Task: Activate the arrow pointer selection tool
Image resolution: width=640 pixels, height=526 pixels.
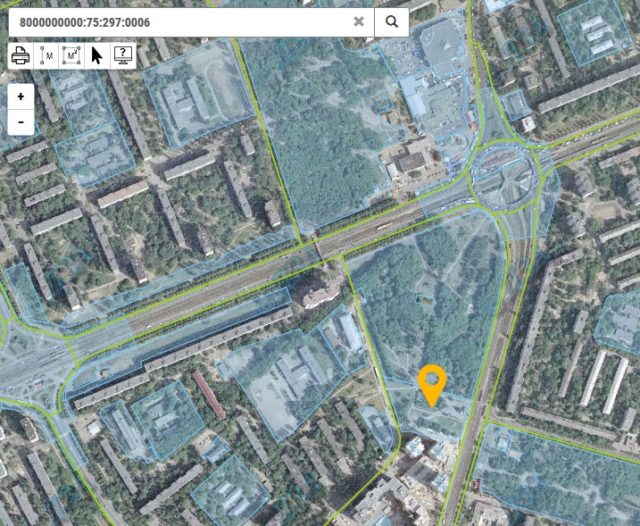Action: click(x=97, y=56)
